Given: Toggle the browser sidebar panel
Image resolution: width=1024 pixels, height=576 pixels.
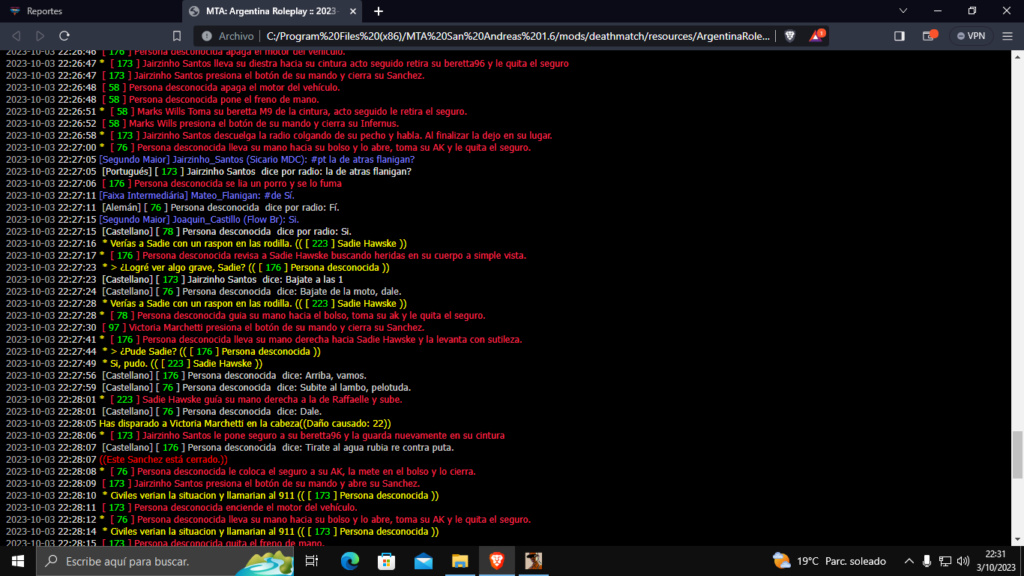Looking at the screenshot, I should pyautogui.click(x=899, y=36).
